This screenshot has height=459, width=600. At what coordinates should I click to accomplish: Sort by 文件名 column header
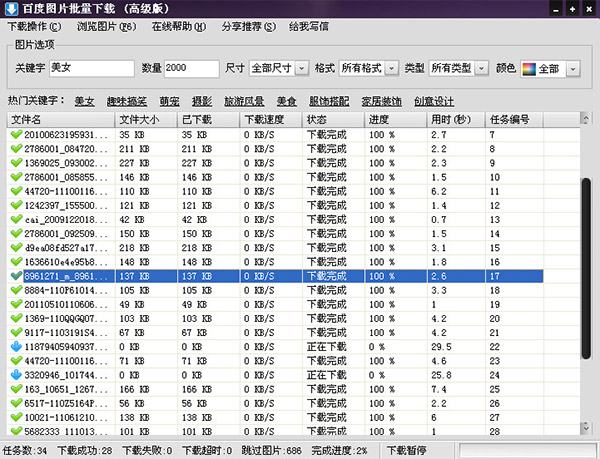(x=61, y=120)
